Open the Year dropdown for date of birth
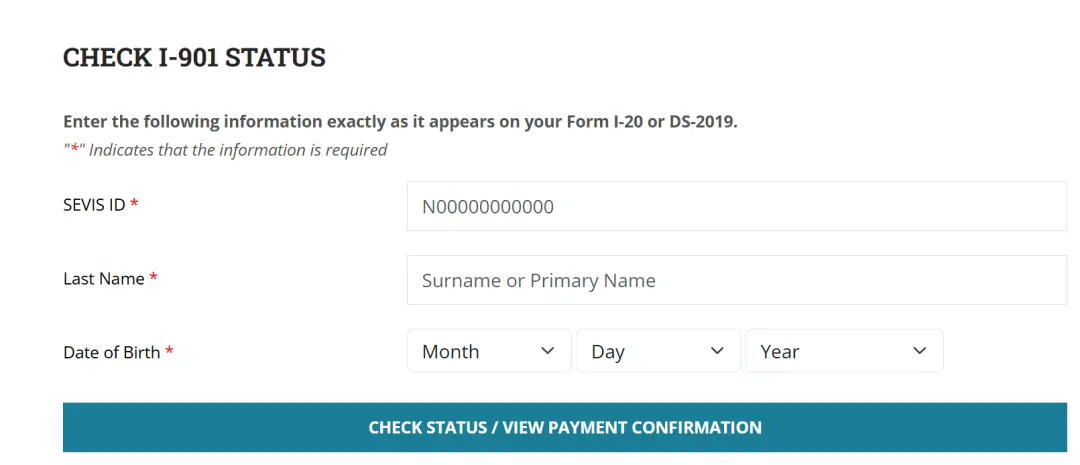The height and width of the screenshot is (465, 1080). point(843,351)
